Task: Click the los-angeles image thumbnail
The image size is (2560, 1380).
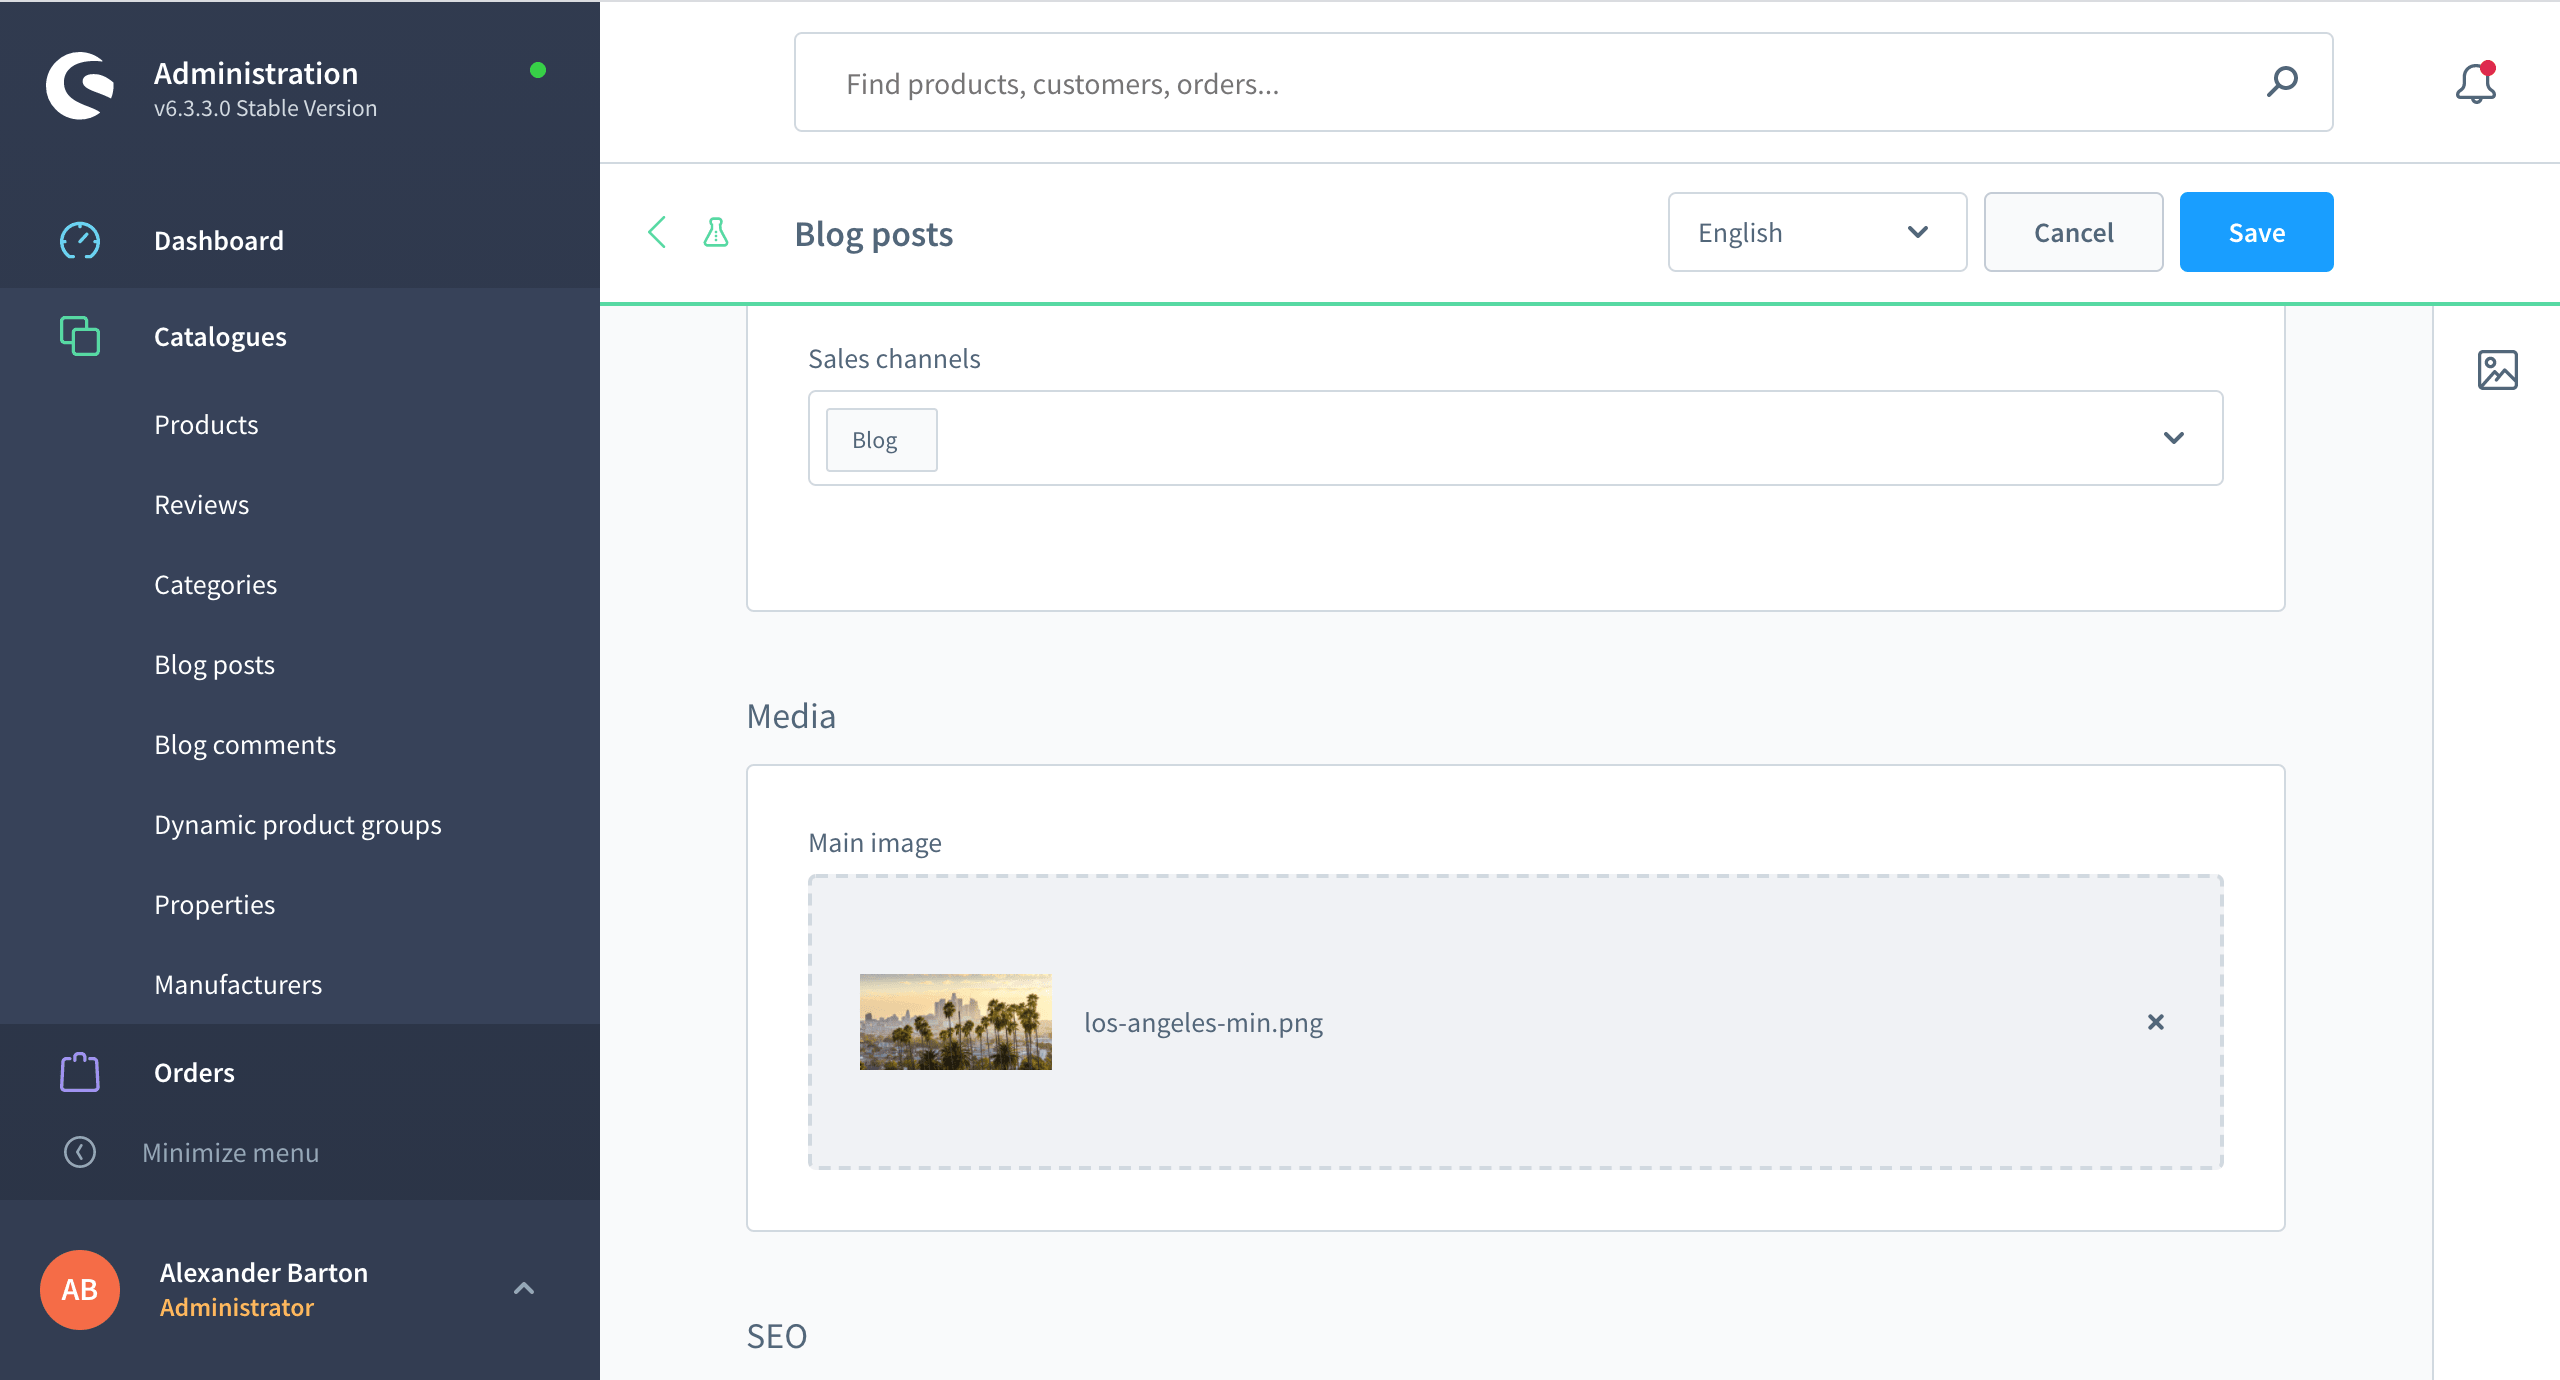Action: point(955,1022)
